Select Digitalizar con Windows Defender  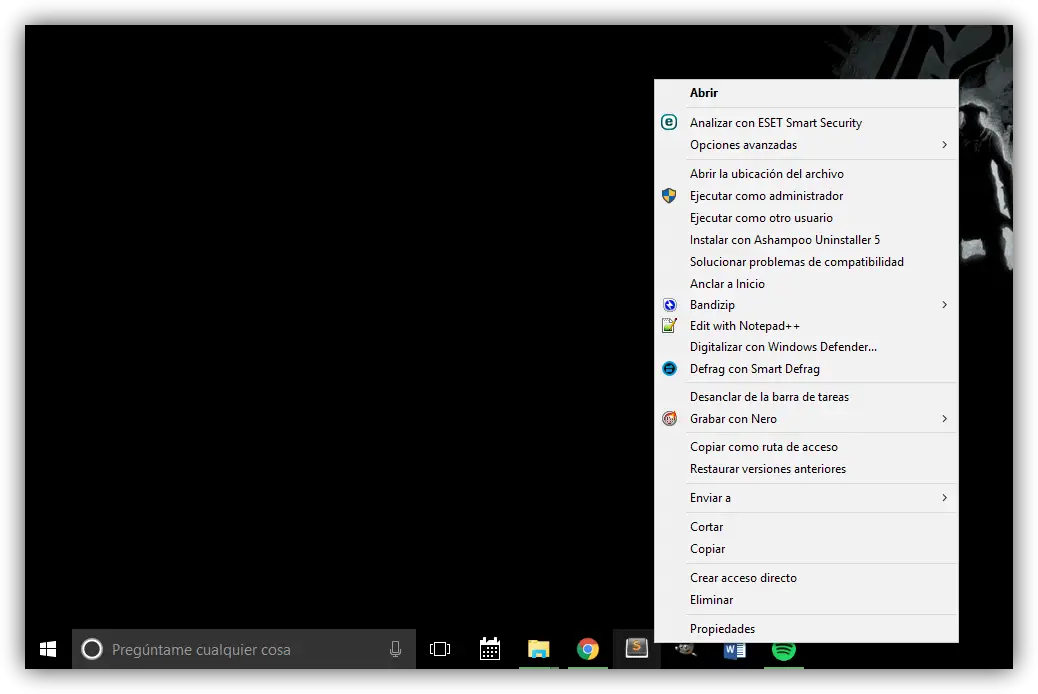point(806,346)
